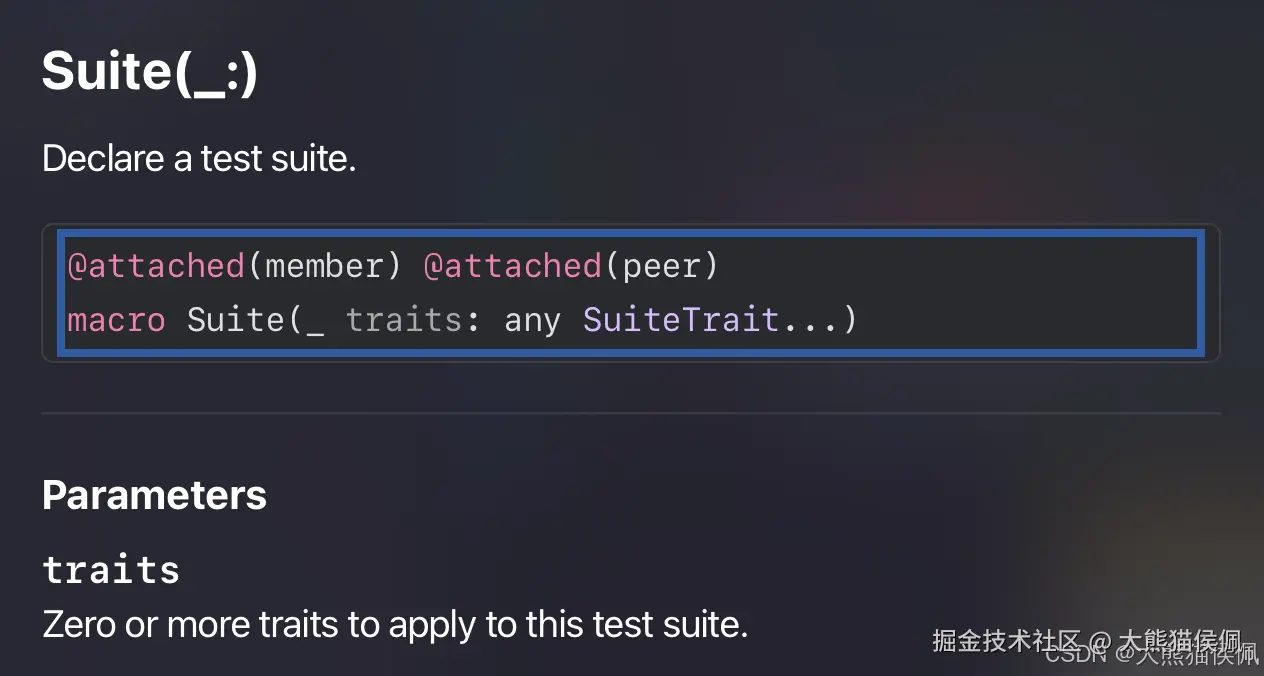The width and height of the screenshot is (1264, 676).
Task: Click the horizontal divider above Parameters
Action: pyautogui.click(x=630, y=412)
